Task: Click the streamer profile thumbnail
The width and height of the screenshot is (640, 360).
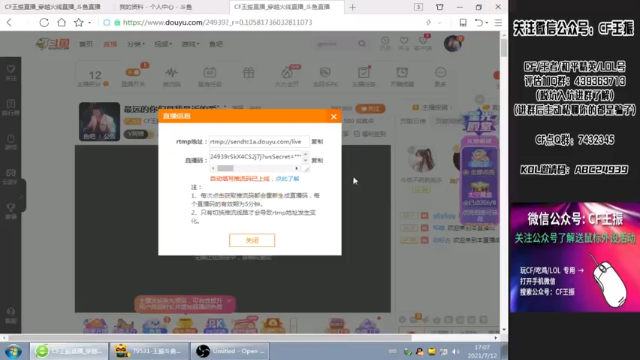Action: coord(100,122)
